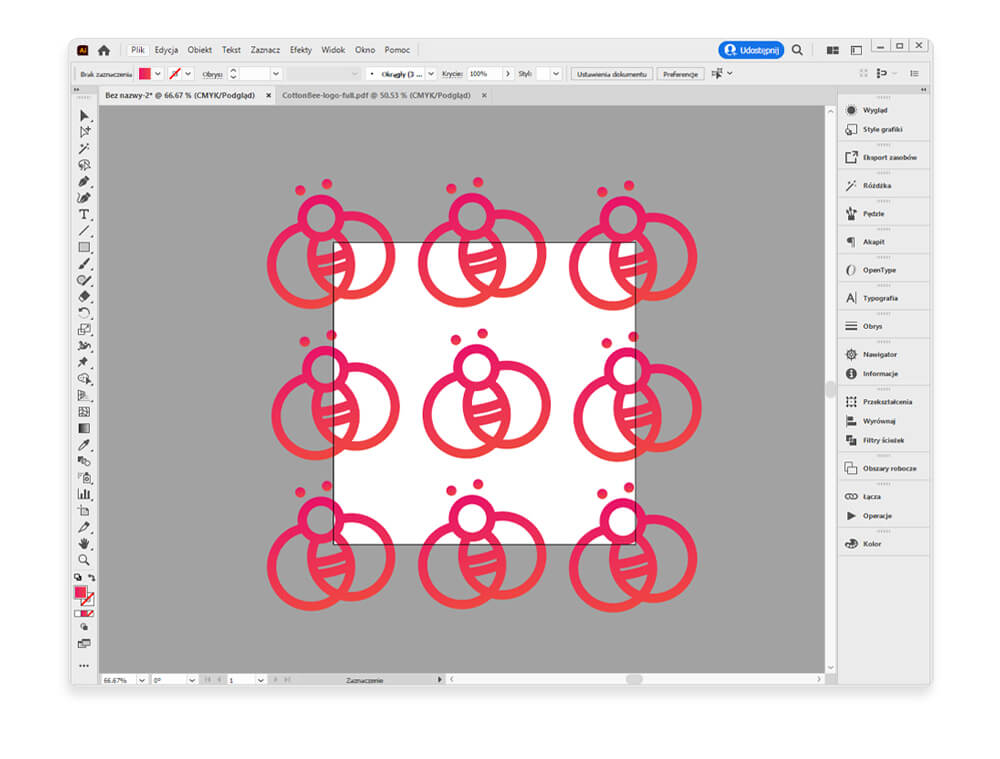Click the Magic Wand tool
The image size is (1000, 759).
coord(84,149)
